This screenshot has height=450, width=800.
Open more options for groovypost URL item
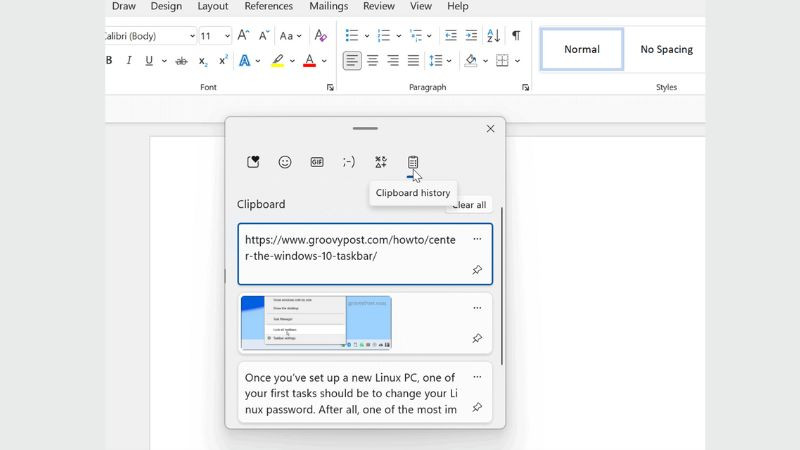pos(477,239)
